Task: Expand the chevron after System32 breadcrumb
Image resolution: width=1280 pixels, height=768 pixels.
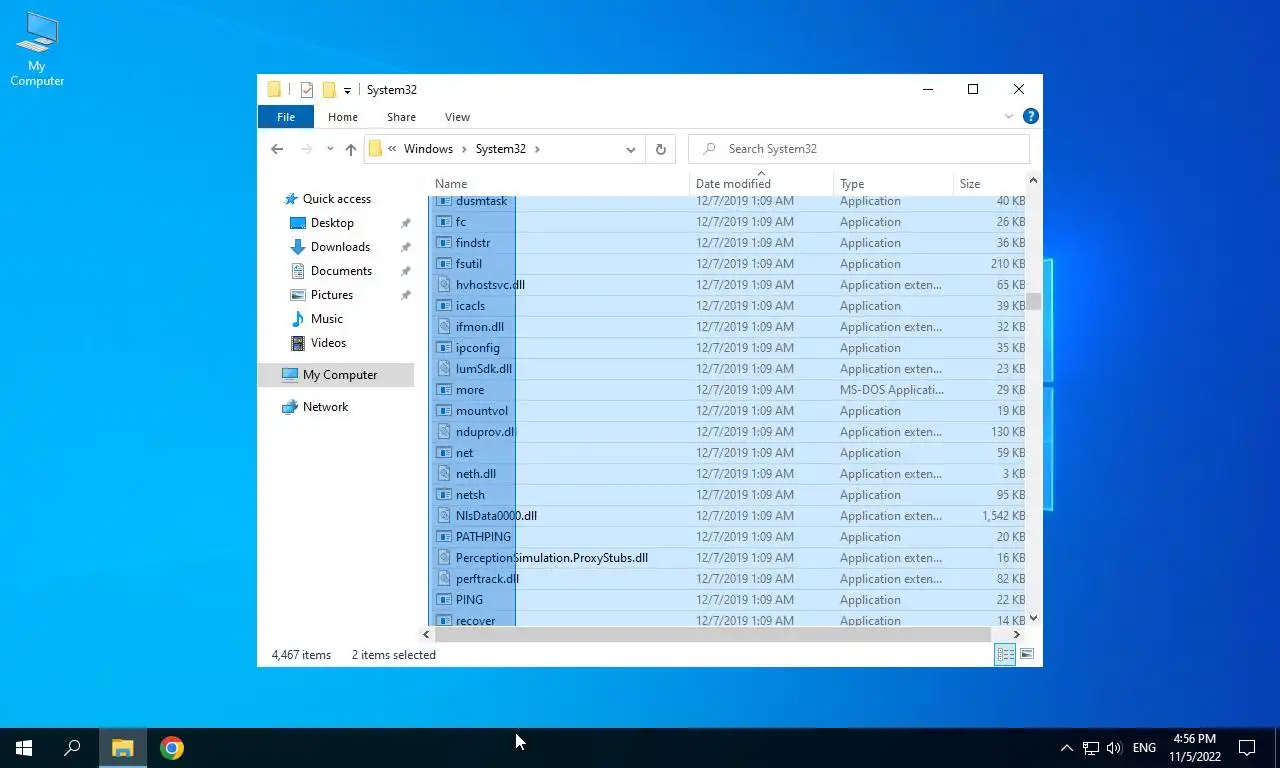Action: pyautogui.click(x=537, y=149)
